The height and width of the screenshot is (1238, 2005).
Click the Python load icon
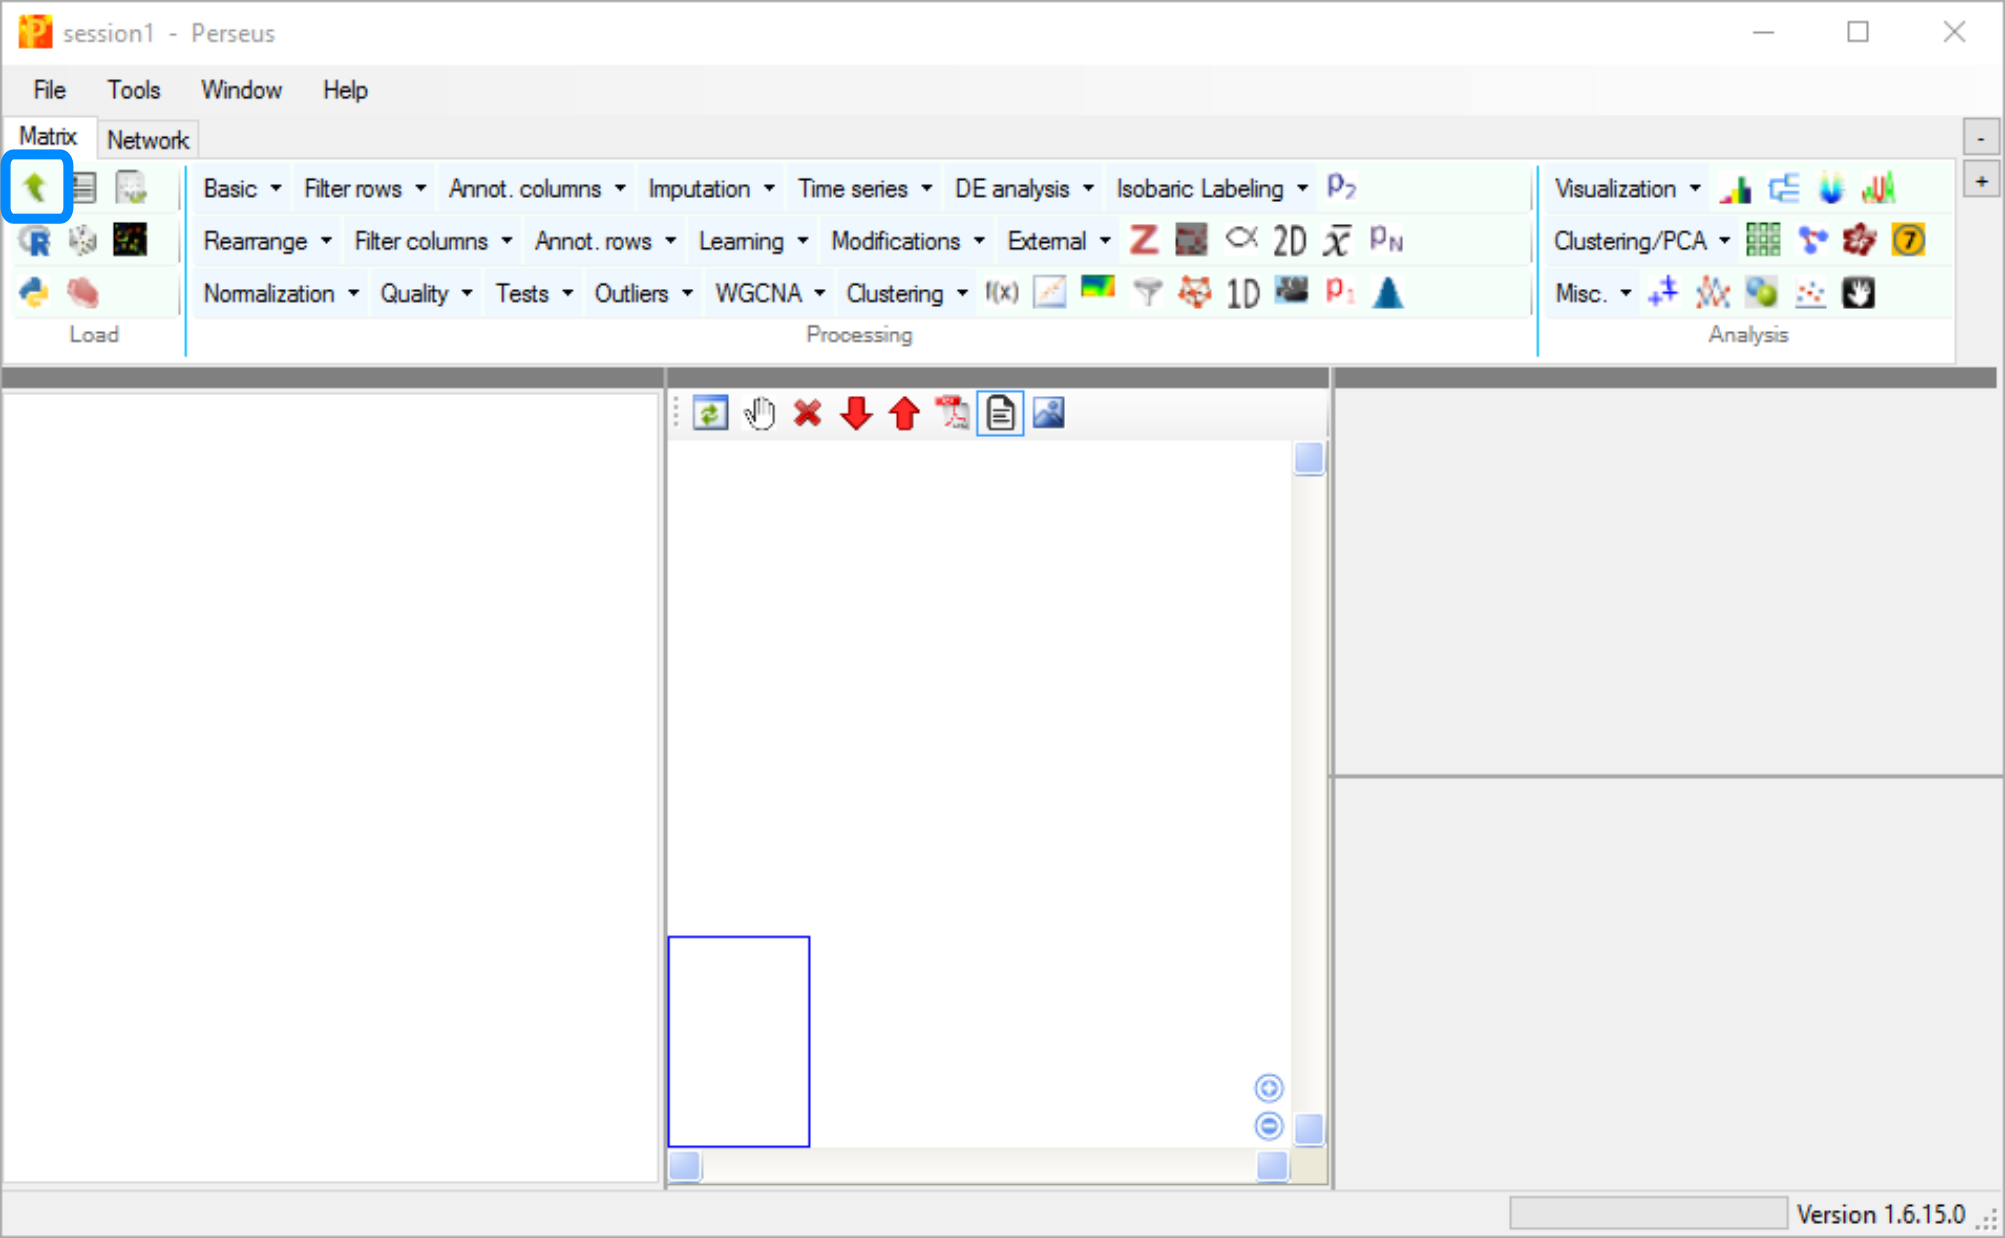click(x=35, y=293)
